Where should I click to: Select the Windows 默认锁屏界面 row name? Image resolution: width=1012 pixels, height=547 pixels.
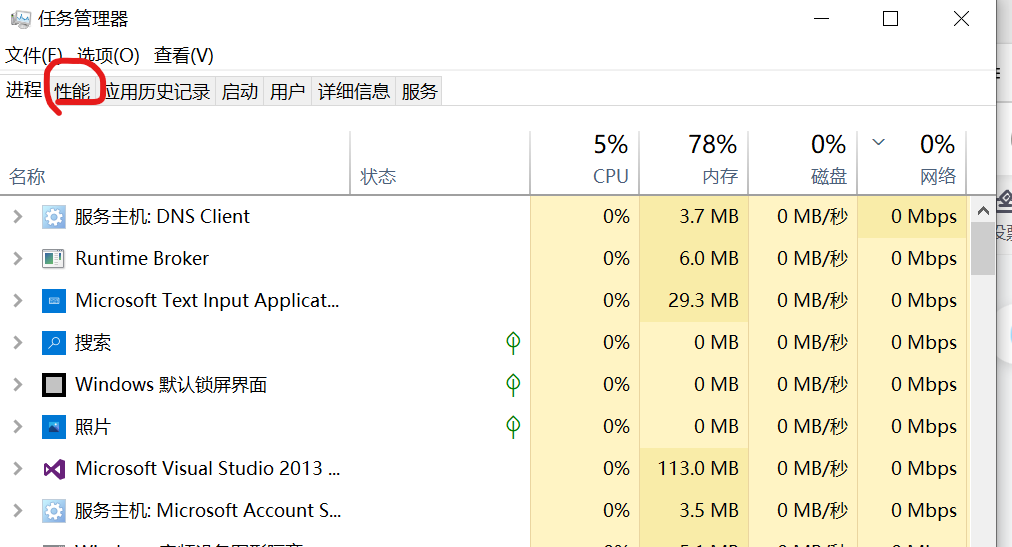click(x=171, y=385)
